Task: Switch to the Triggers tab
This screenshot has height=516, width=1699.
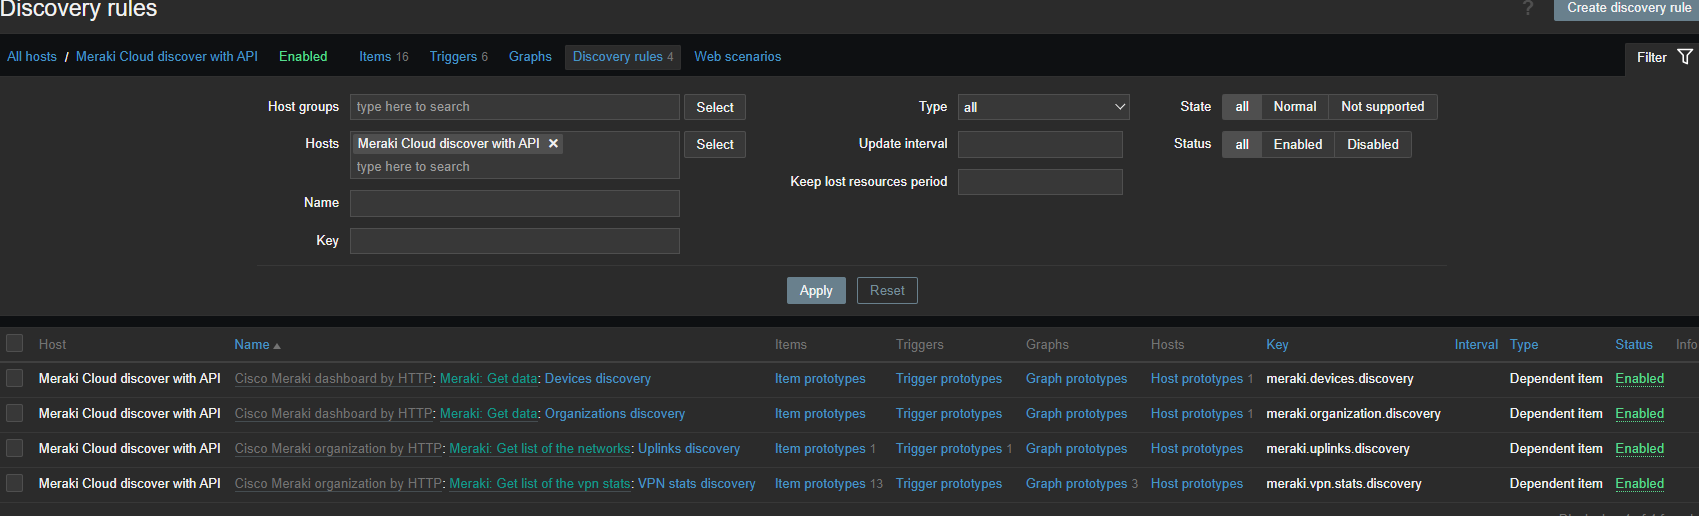Action: point(453,57)
